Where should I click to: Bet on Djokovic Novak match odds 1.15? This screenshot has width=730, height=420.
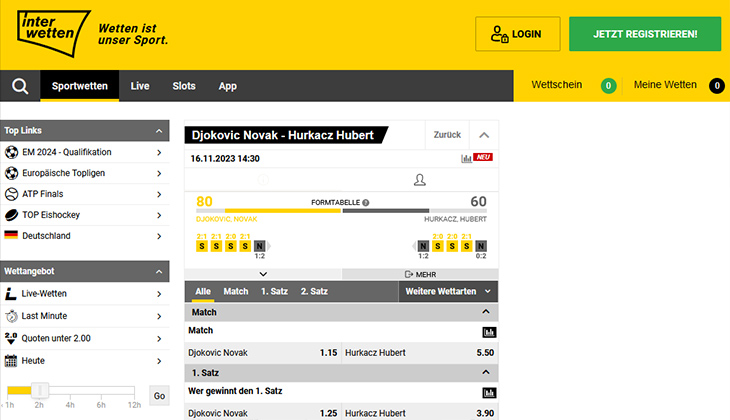[263, 353]
